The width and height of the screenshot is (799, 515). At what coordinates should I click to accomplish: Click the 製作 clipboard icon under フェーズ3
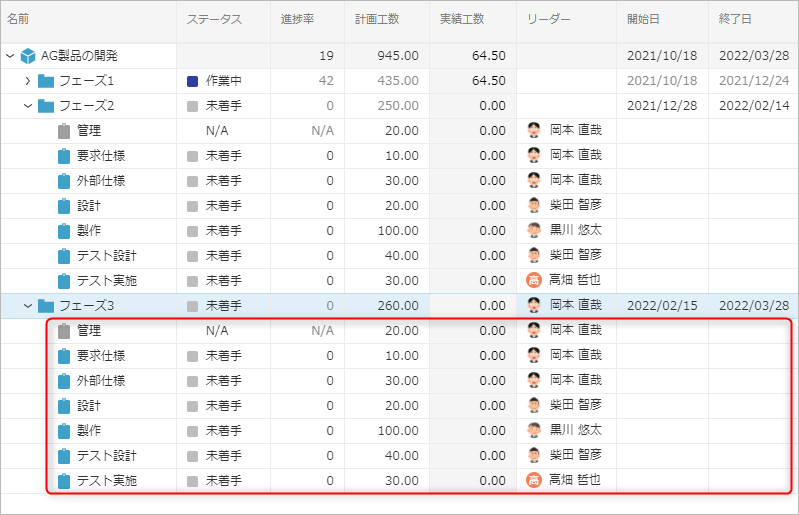click(x=64, y=431)
